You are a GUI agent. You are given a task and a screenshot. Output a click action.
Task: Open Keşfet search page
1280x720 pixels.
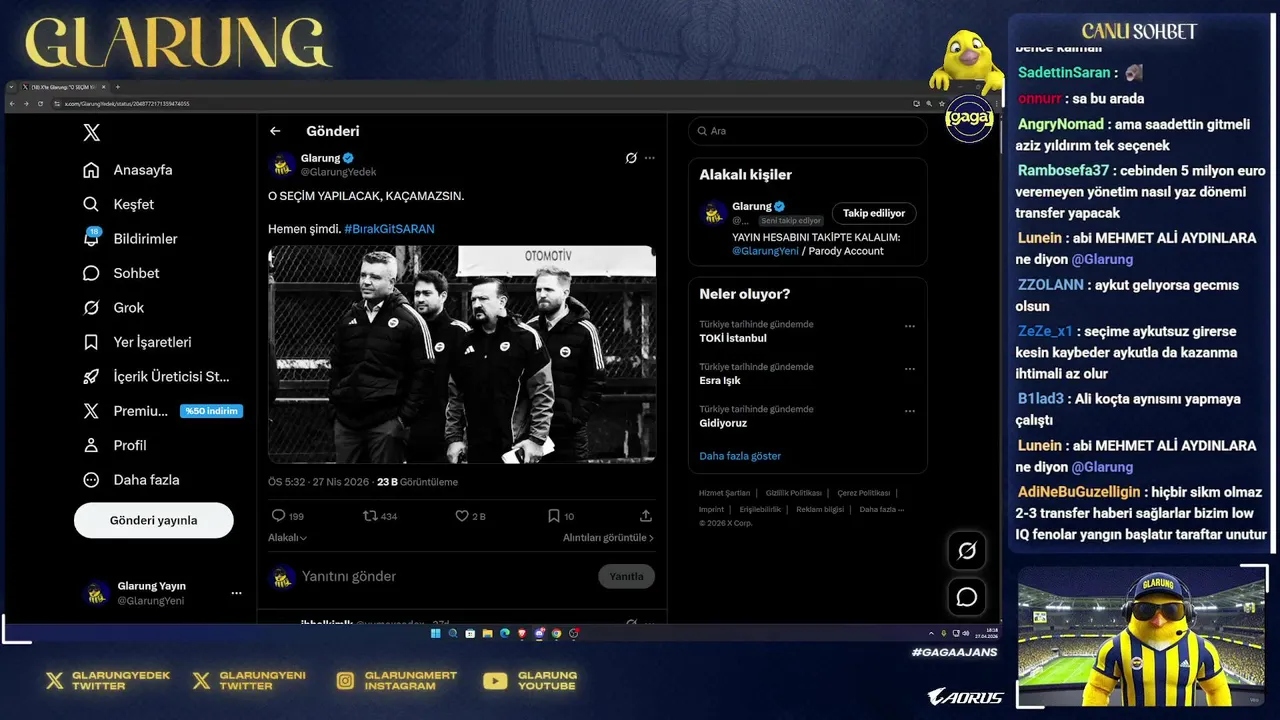tap(119, 204)
